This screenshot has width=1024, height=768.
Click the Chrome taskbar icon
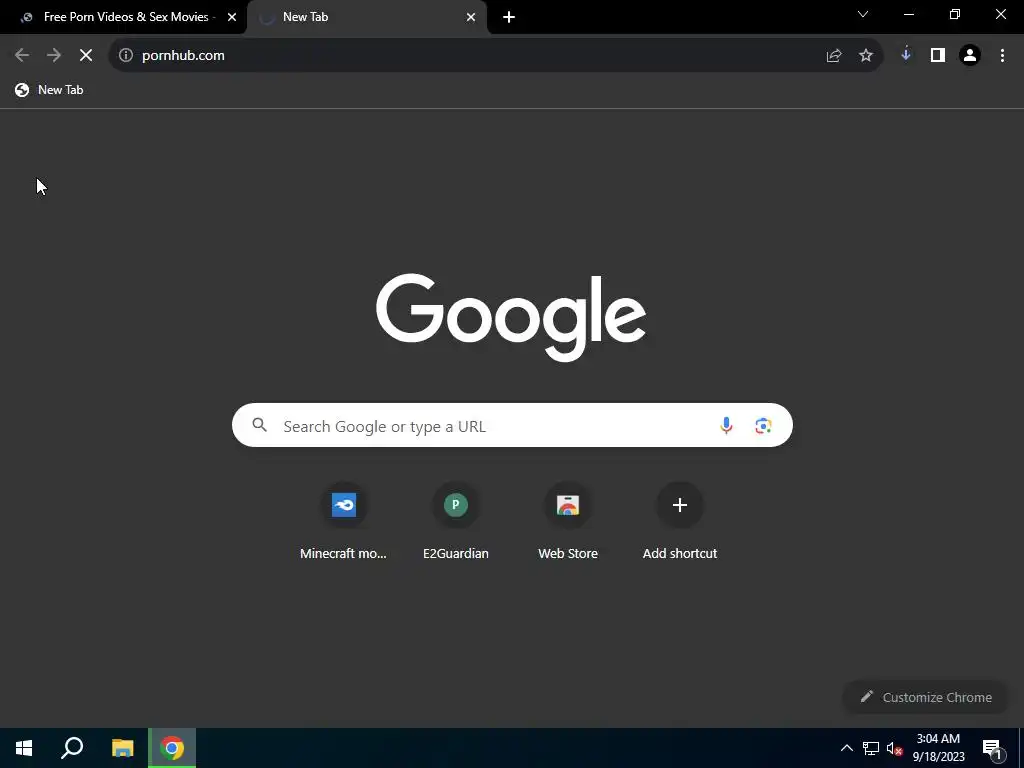point(172,748)
